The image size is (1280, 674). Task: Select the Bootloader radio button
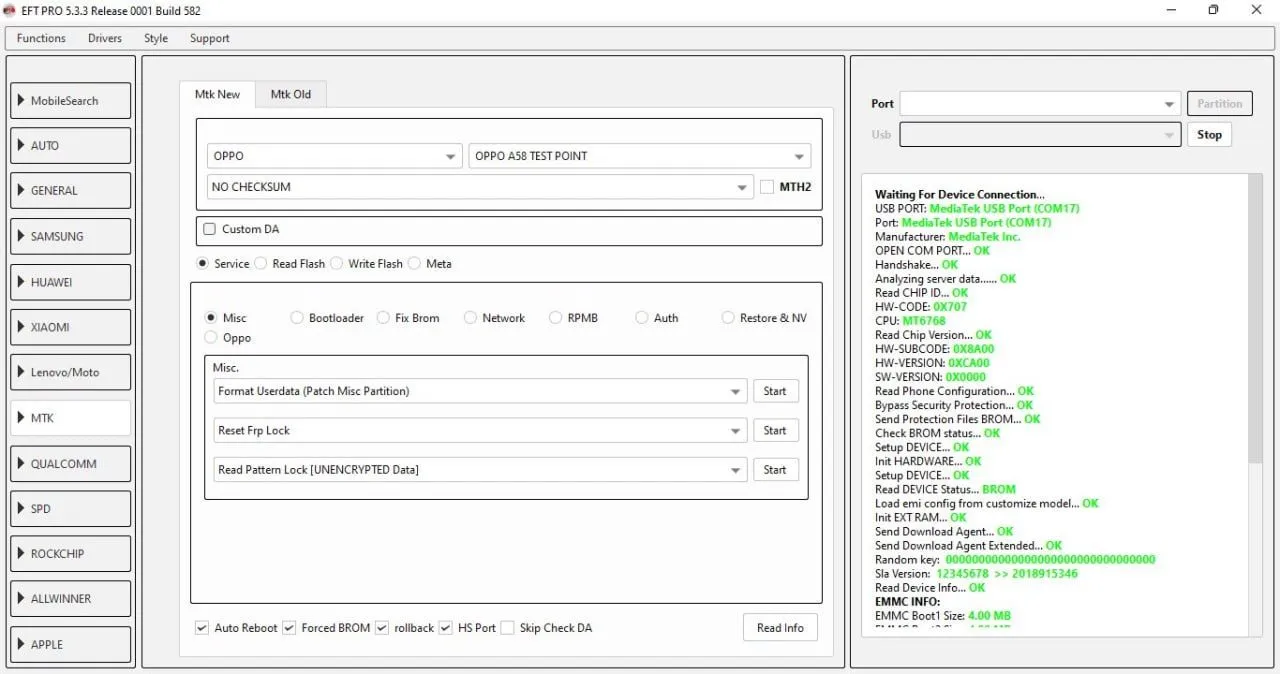coord(297,318)
